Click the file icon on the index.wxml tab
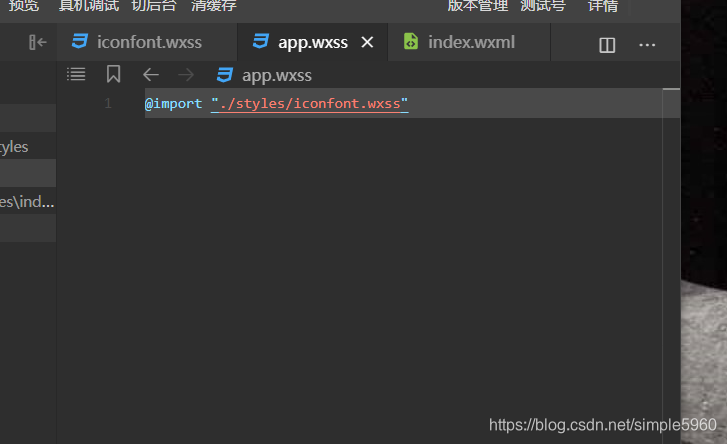The image size is (727, 444). (x=411, y=41)
